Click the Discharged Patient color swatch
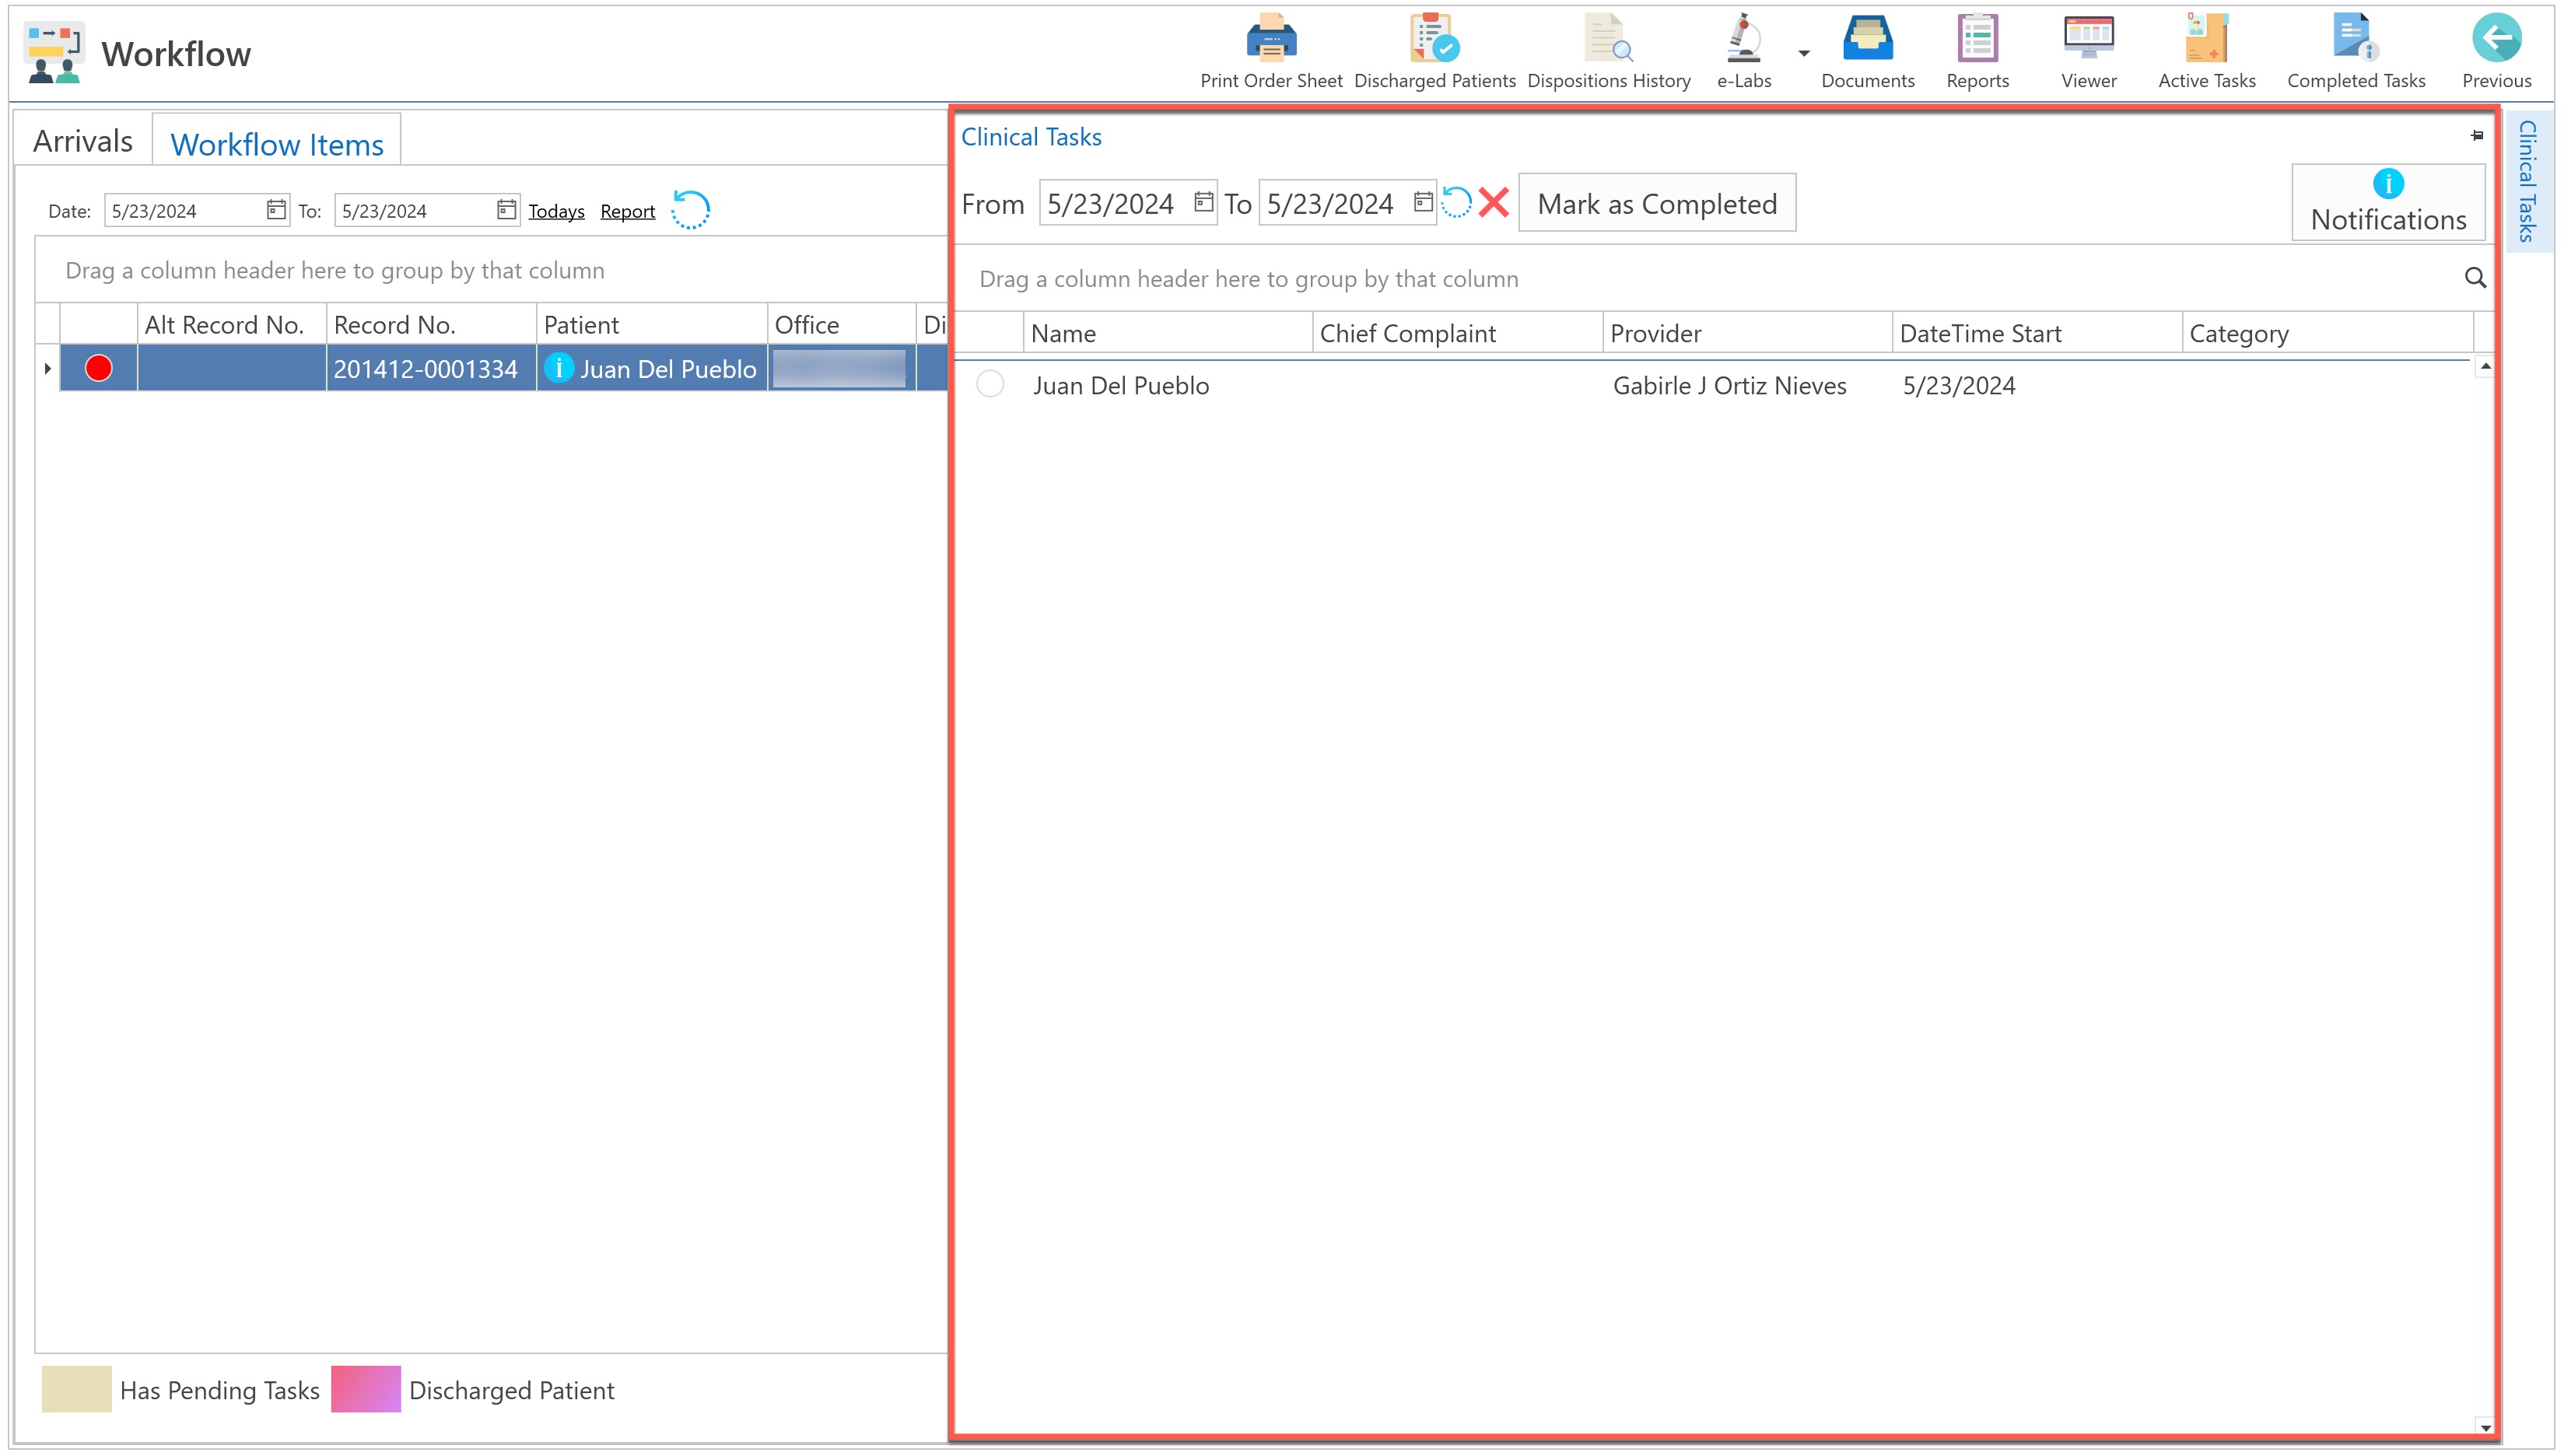2564x1456 pixels. (x=366, y=1389)
